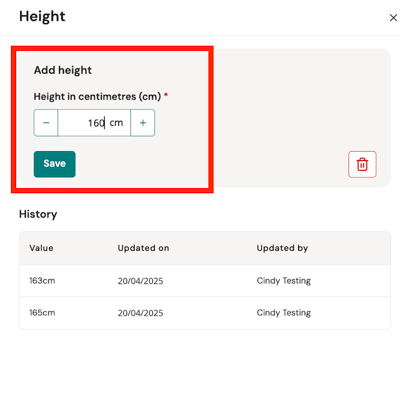Viewport: 400px width, 393px height.
Task: Click the minus button to decrease height
Action: pos(46,123)
